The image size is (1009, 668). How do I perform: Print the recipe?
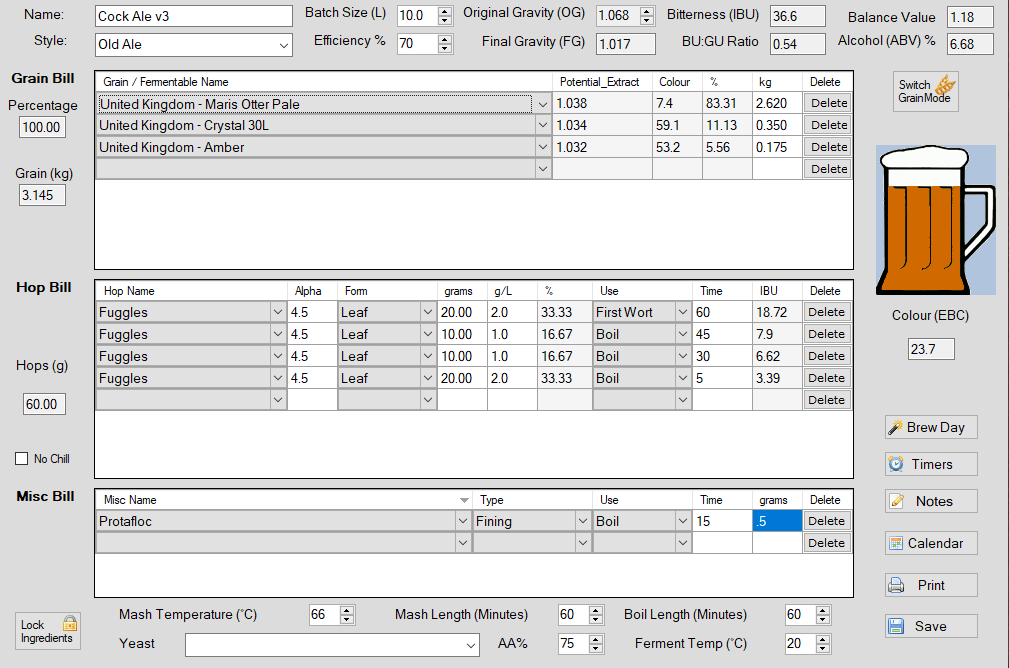[x=930, y=585]
